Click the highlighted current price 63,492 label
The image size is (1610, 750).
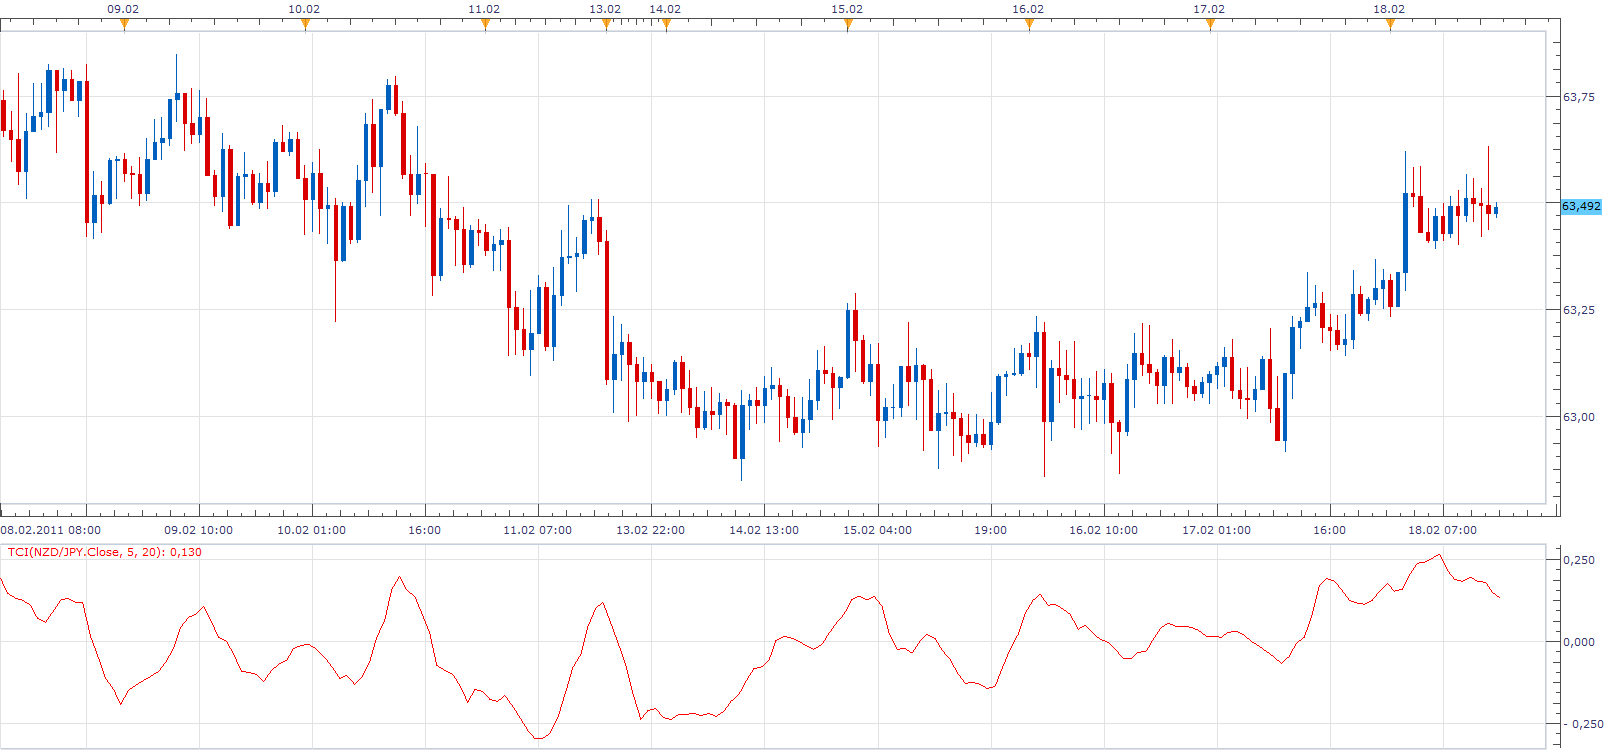coord(1581,206)
